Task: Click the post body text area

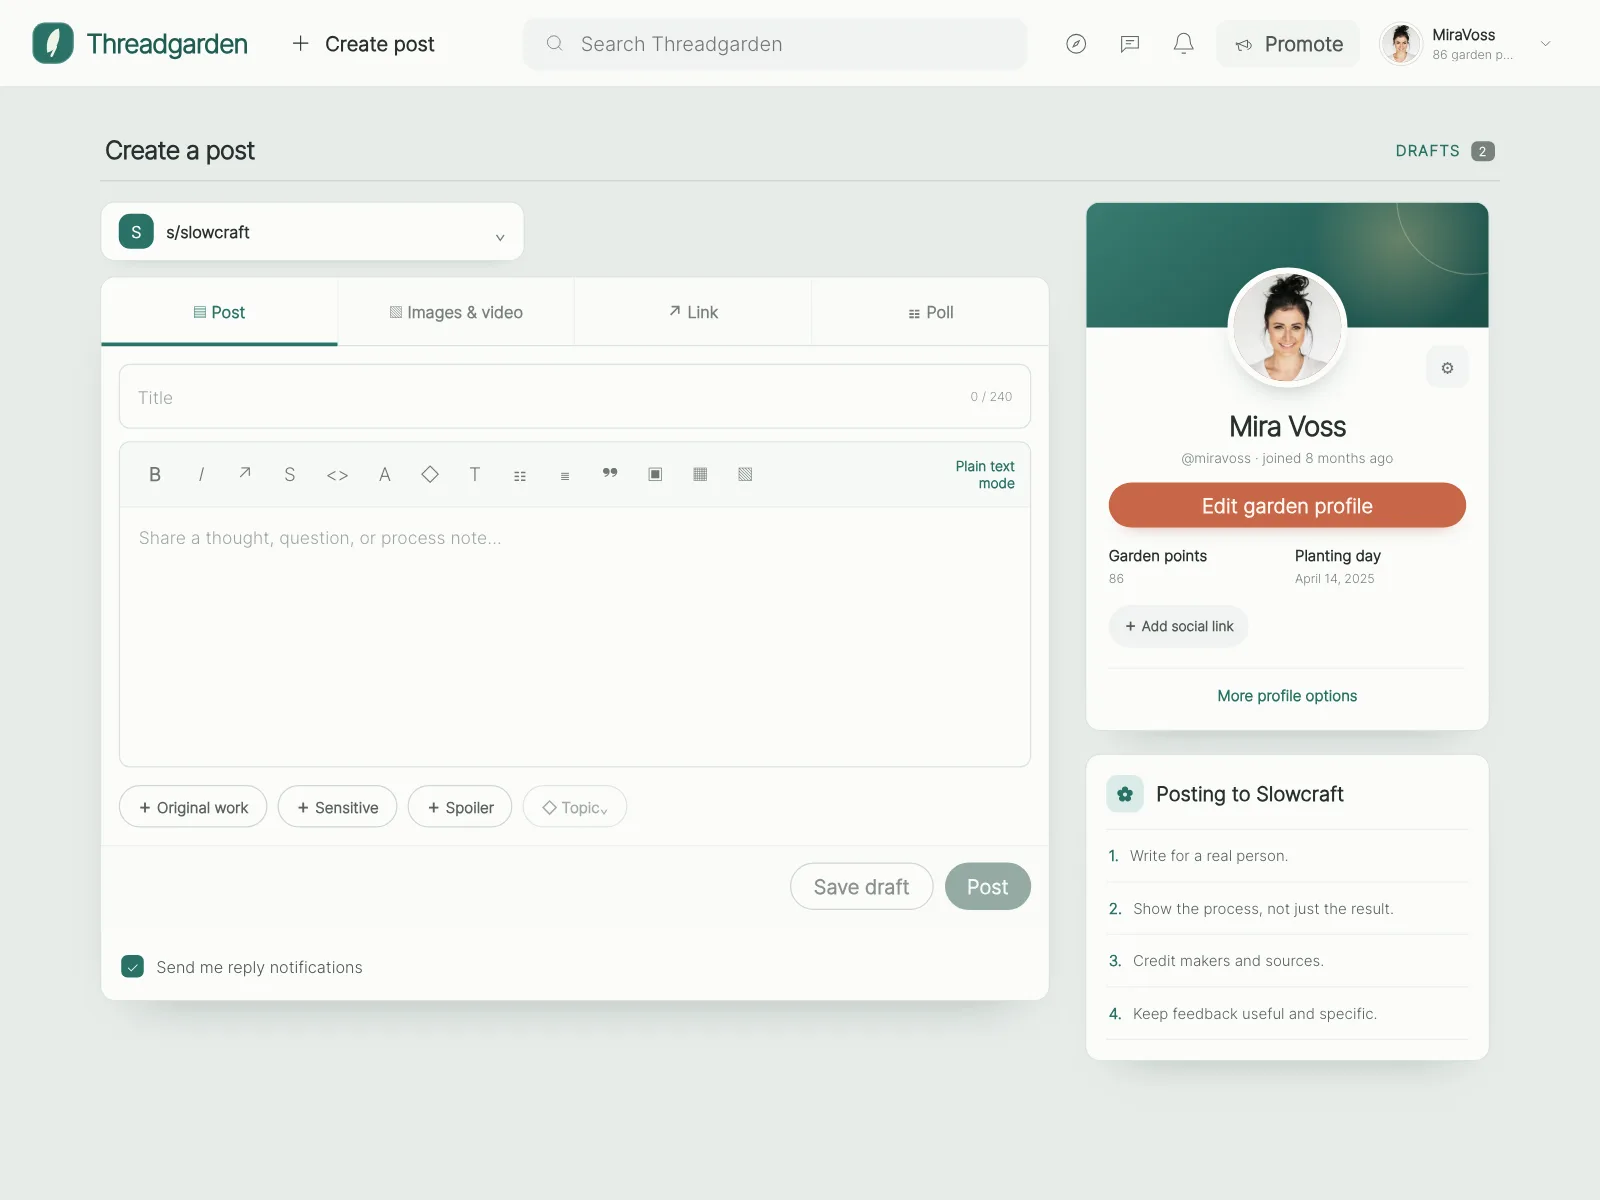Action: (575, 636)
